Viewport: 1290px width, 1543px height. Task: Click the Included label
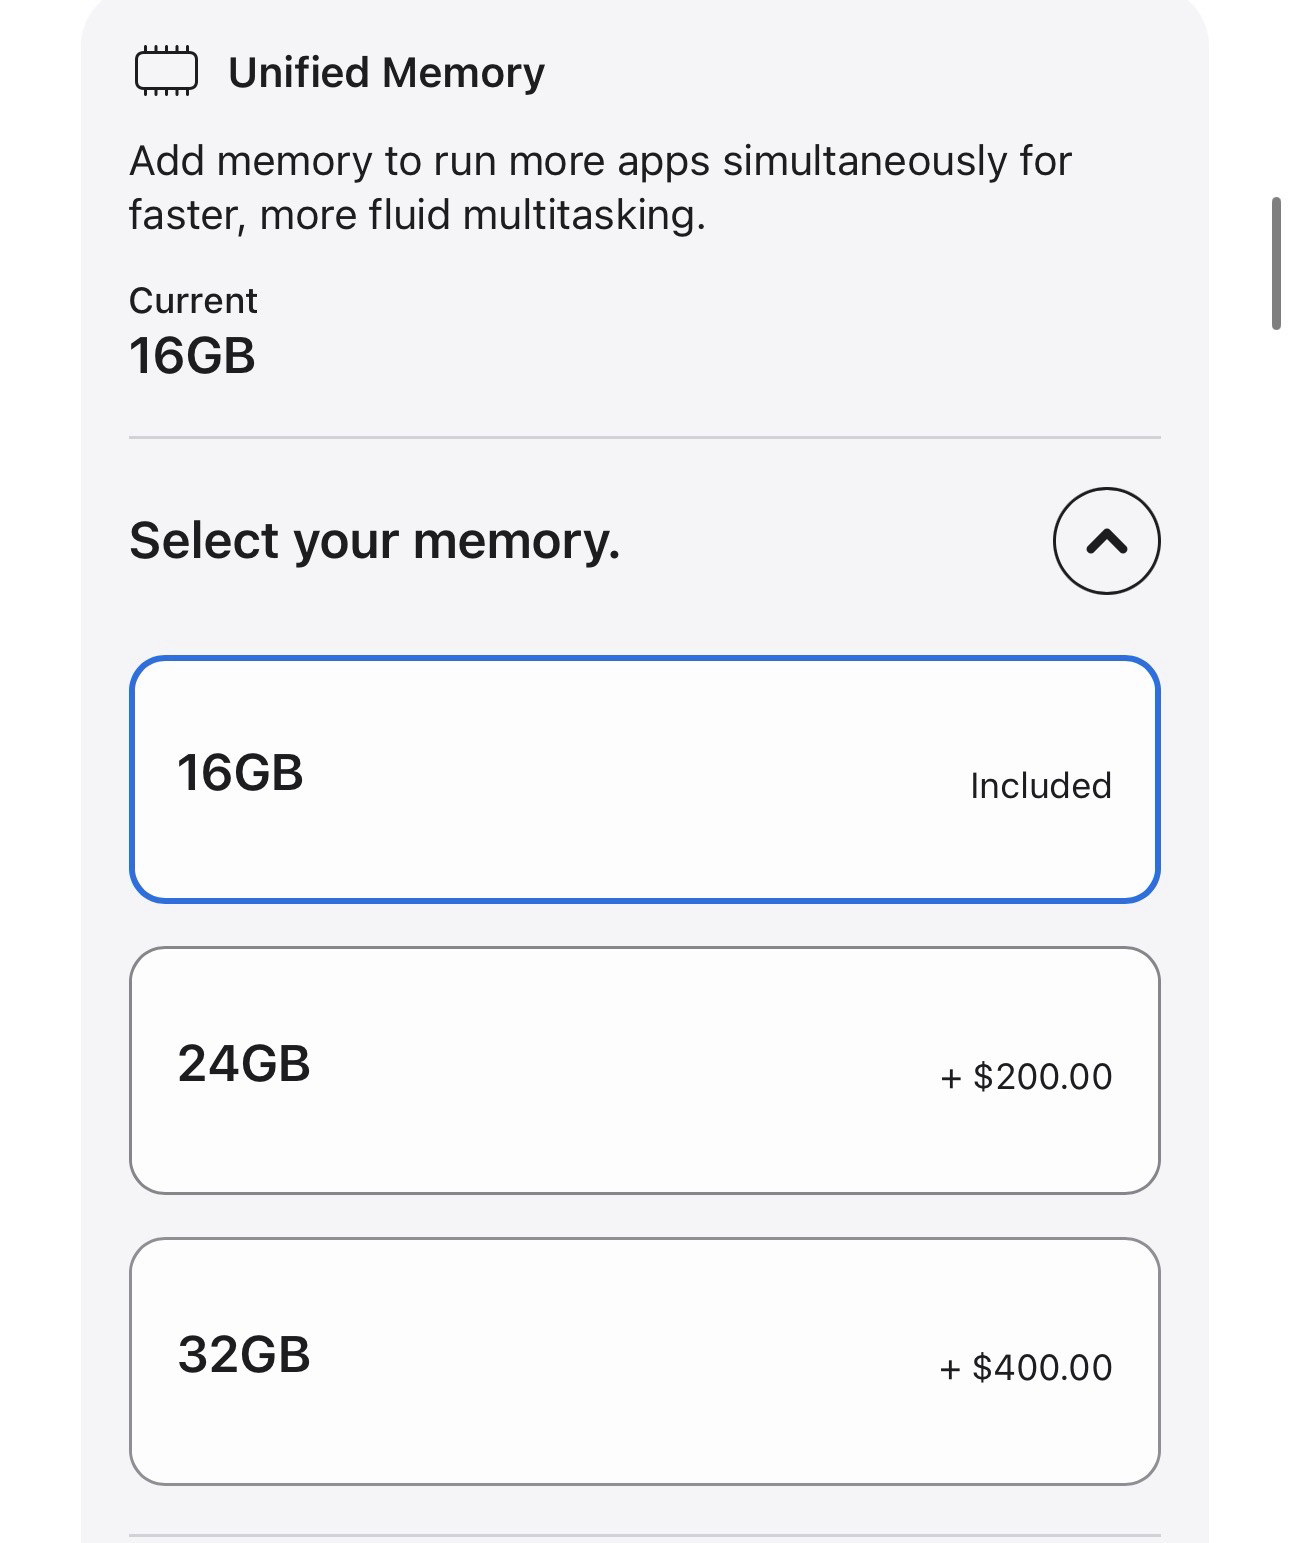[1040, 786]
